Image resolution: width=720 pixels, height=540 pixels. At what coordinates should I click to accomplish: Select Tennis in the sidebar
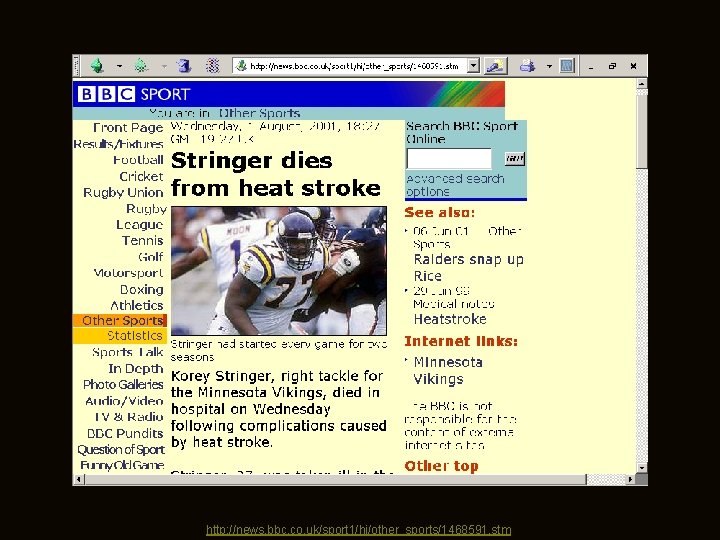coord(142,241)
